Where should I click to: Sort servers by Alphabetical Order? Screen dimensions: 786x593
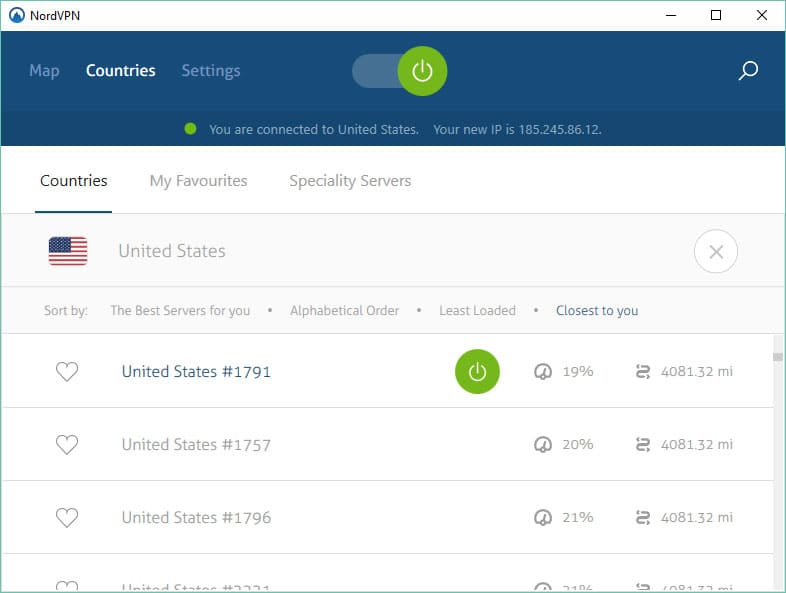(x=344, y=310)
